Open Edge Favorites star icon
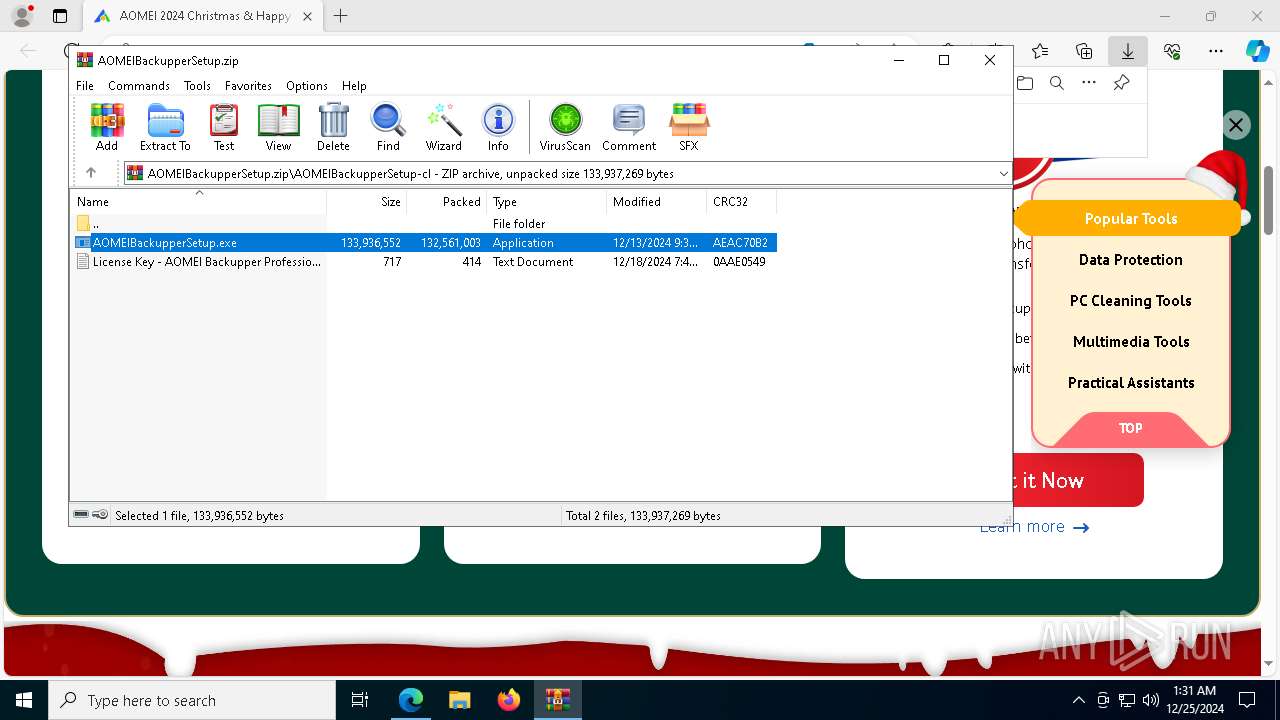The height and width of the screenshot is (720, 1280). click(1040, 51)
